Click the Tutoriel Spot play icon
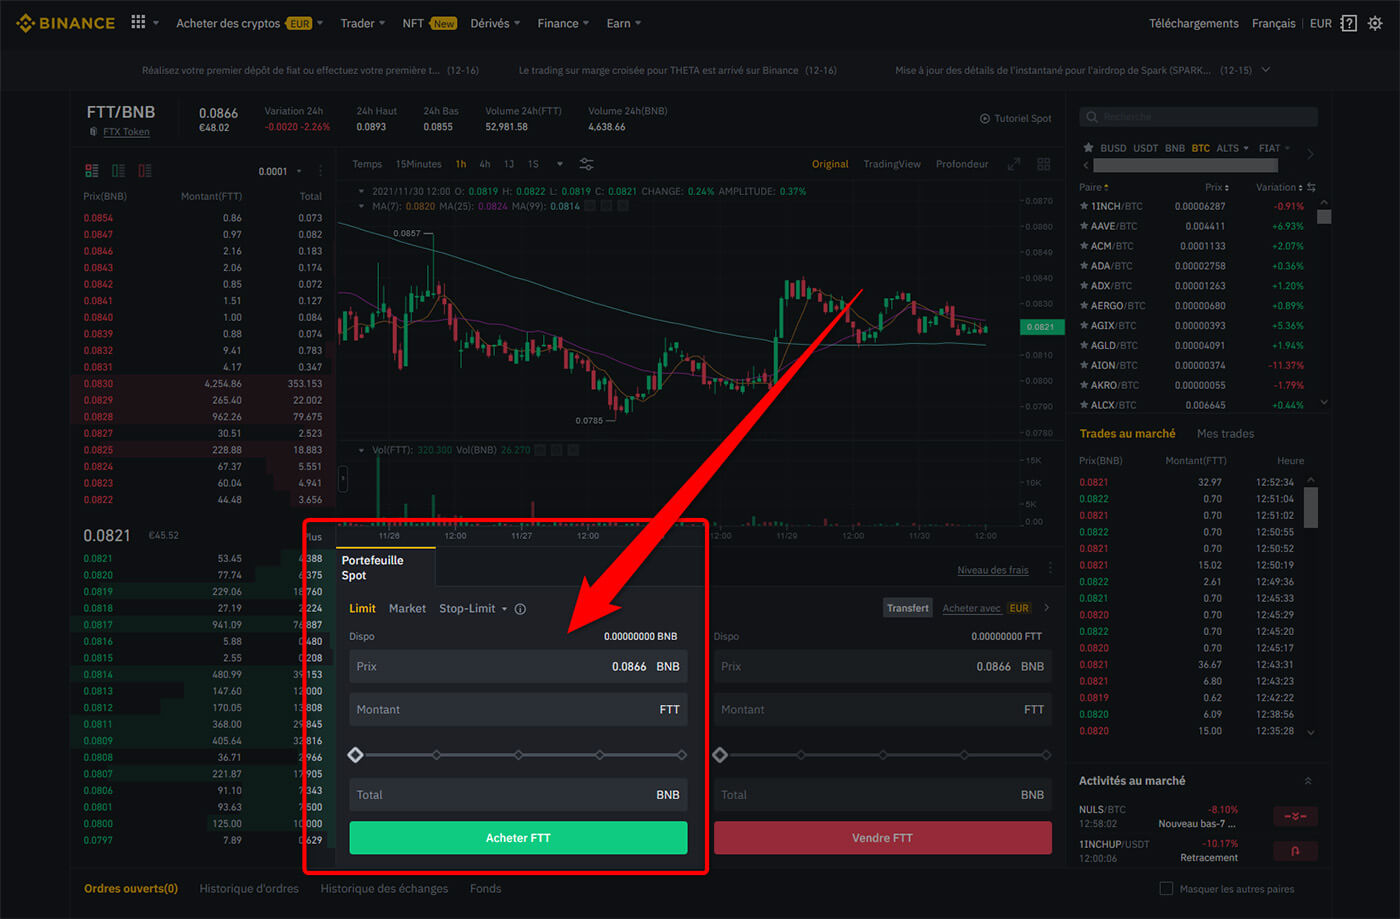Image resolution: width=1400 pixels, height=919 pixels. (985, 118)
